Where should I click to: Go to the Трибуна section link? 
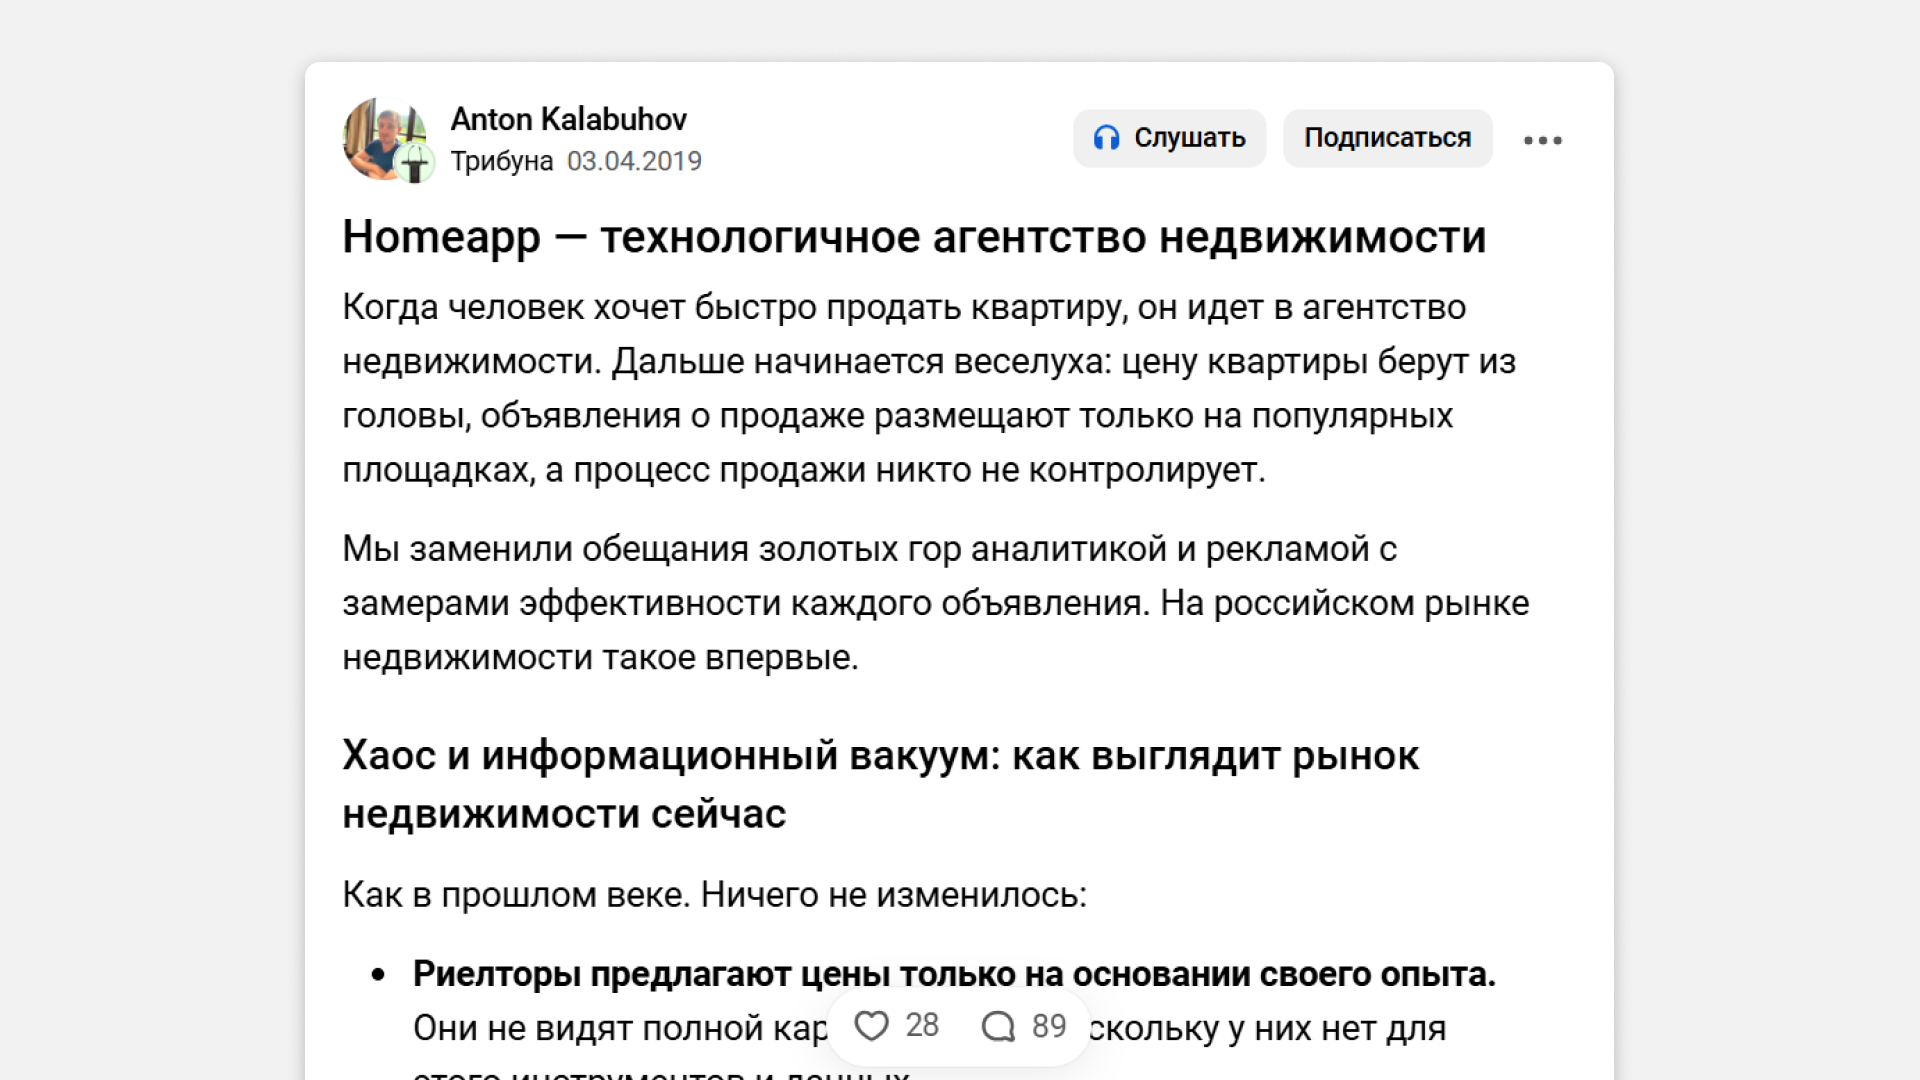[501, 161]
